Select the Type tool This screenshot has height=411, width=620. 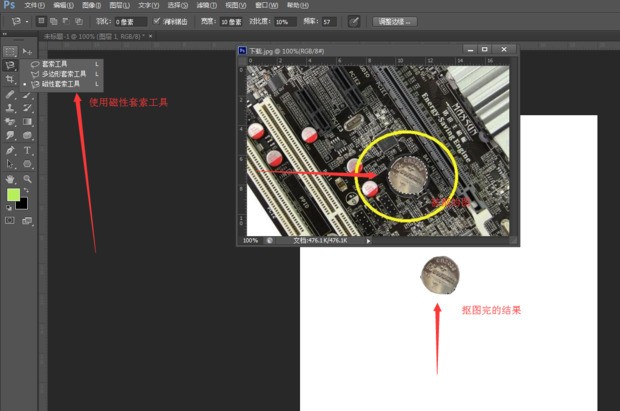27,150
